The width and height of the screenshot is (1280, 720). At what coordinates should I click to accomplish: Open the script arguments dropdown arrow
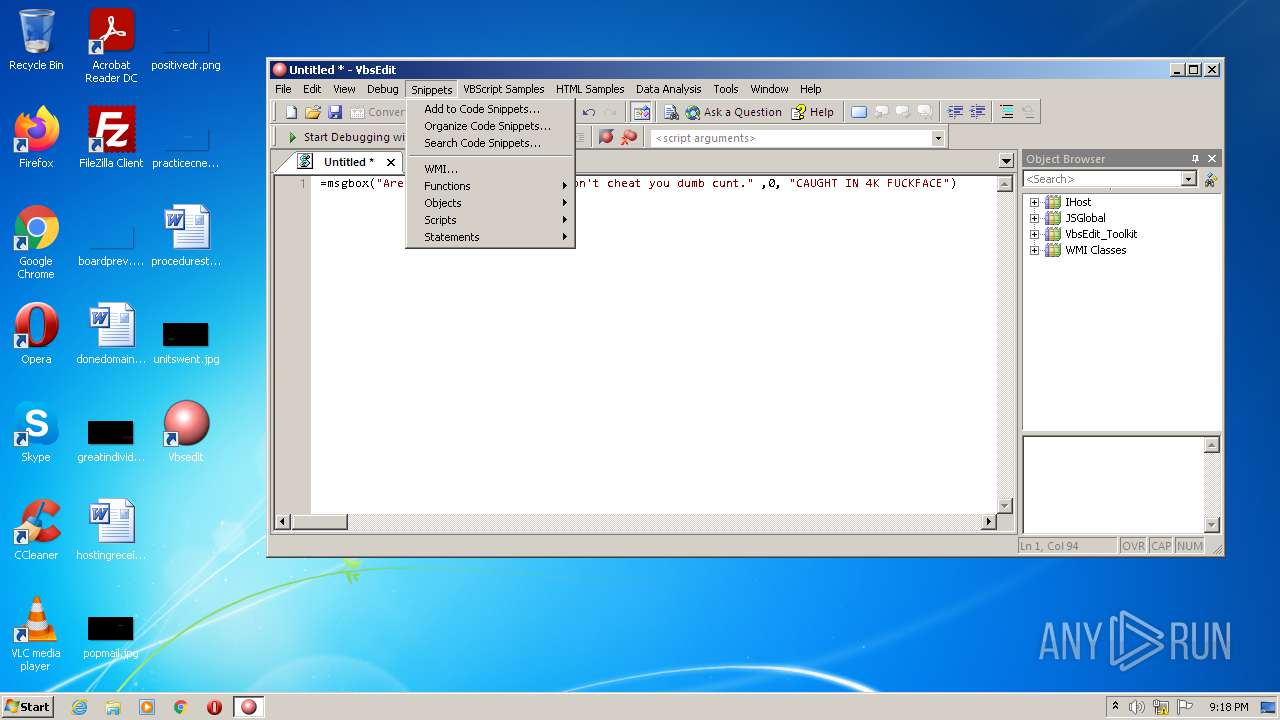pyautogui.click(x=938, y=138)
